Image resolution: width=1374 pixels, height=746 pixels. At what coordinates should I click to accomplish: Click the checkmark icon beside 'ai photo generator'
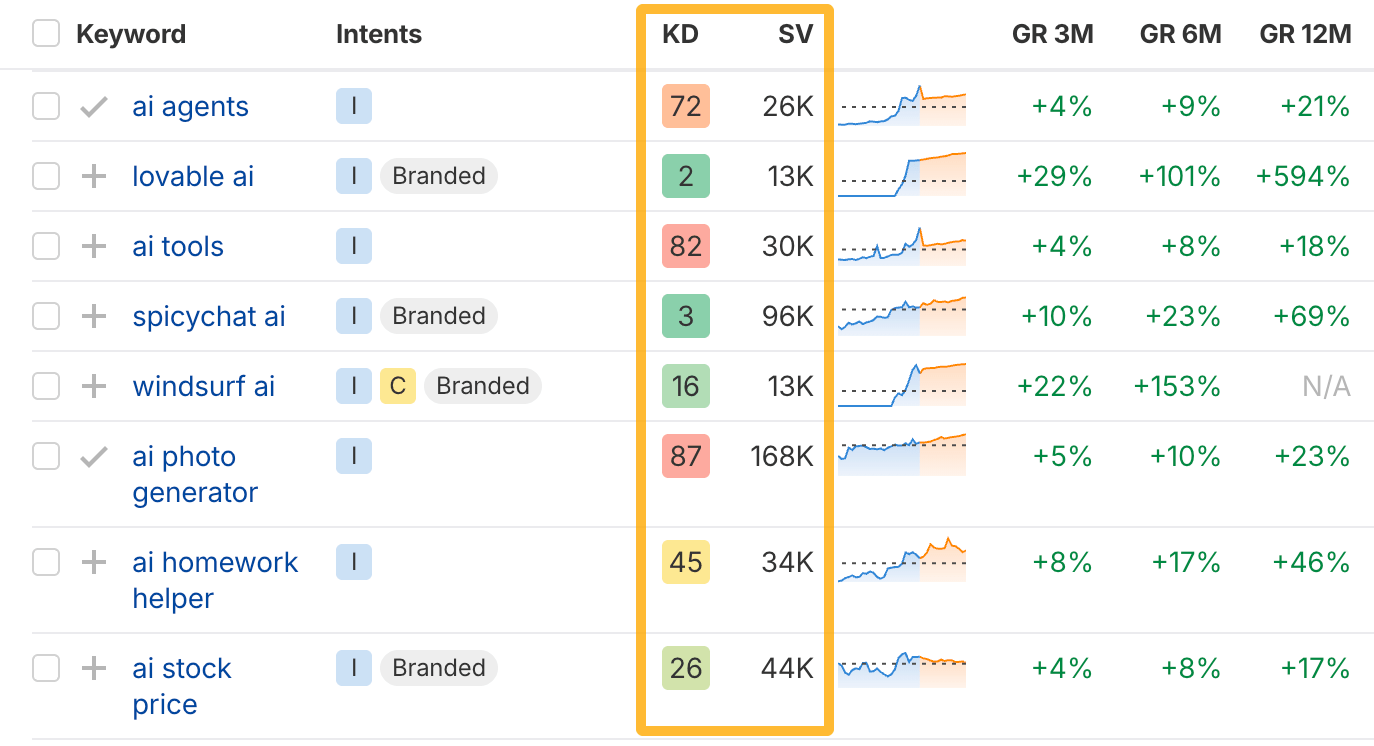click(93, 456)
